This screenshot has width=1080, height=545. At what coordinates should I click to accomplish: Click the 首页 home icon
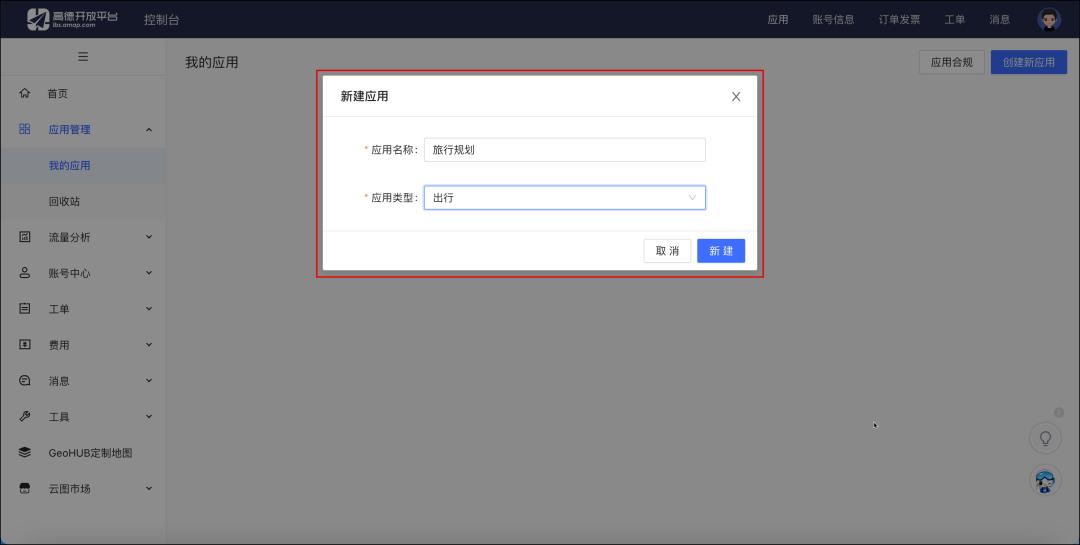(25, 93)
